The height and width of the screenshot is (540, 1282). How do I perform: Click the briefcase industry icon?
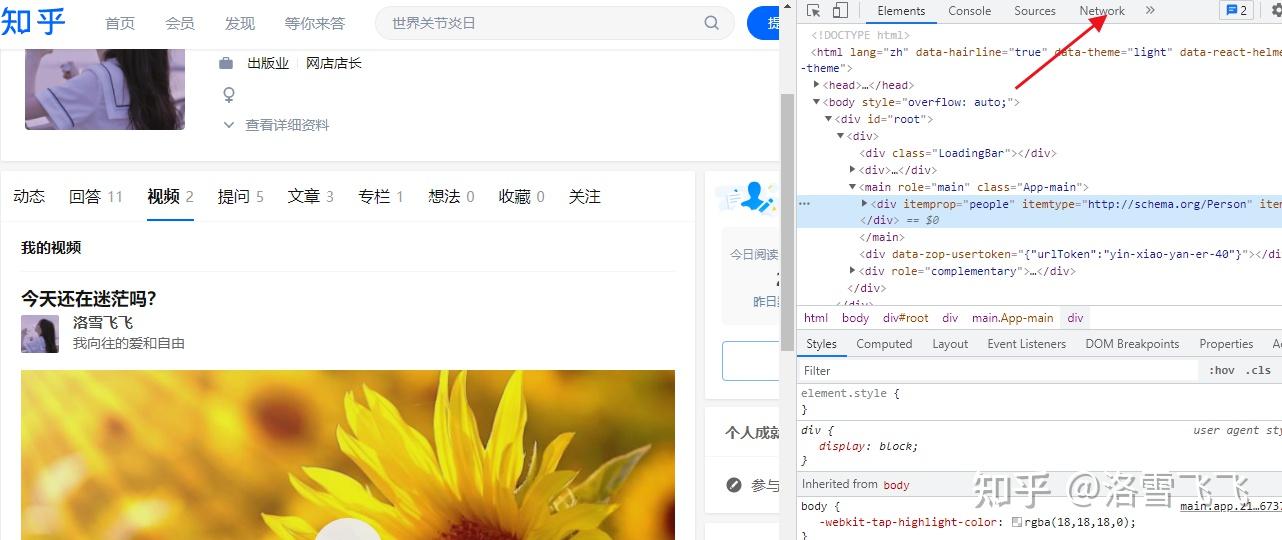[x=226, y=63]
